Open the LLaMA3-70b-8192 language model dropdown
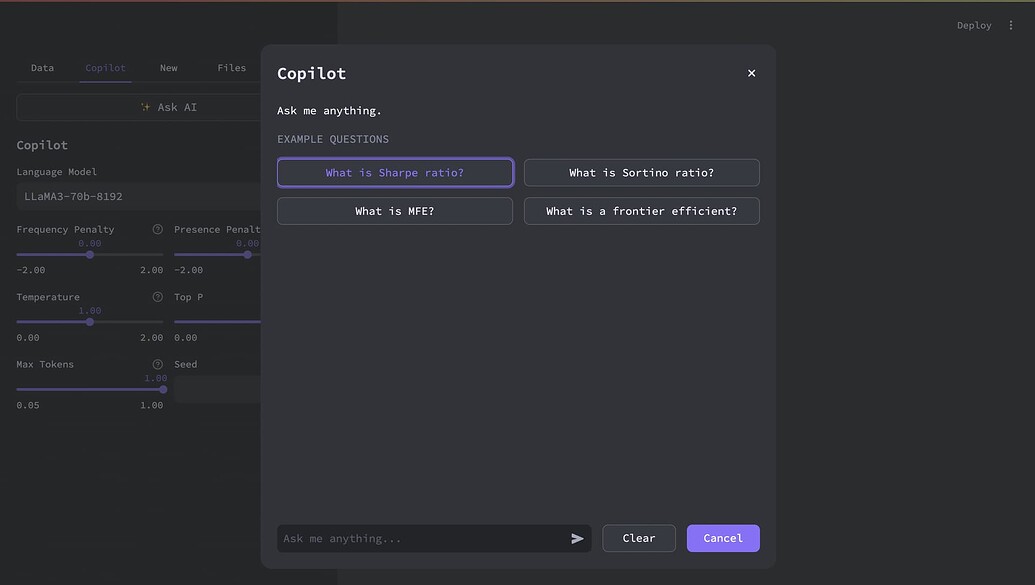This screenshot has height=585, width=1035. 139,197
